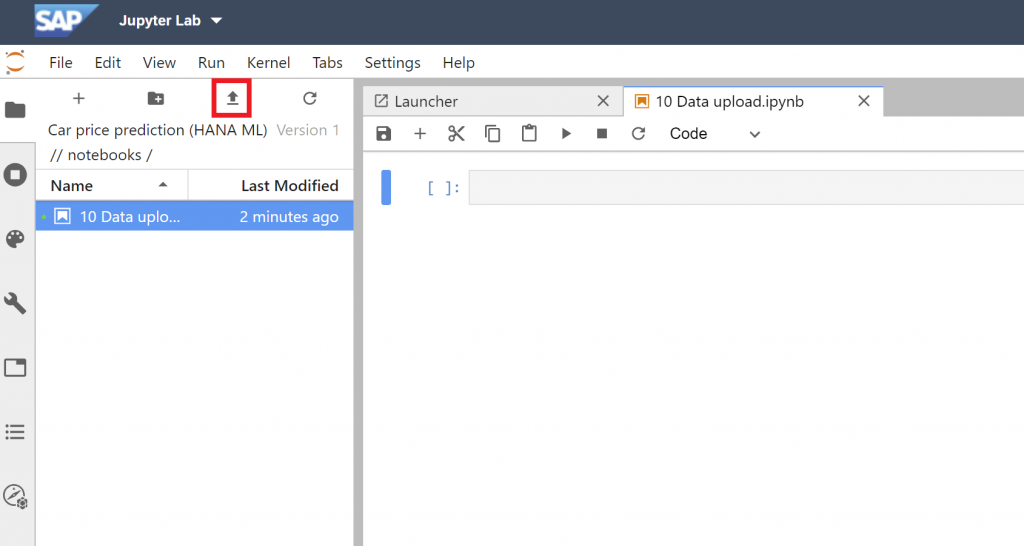Viewport: 1024px width, 546px height.
Task: Close the Launcher tab
Action: click(x=603, y=101)
